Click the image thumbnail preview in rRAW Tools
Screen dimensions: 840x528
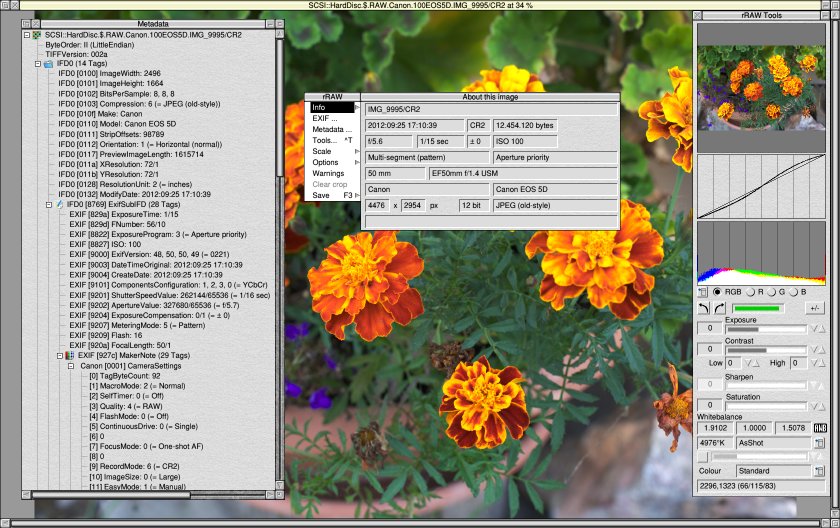click(766, 86)
